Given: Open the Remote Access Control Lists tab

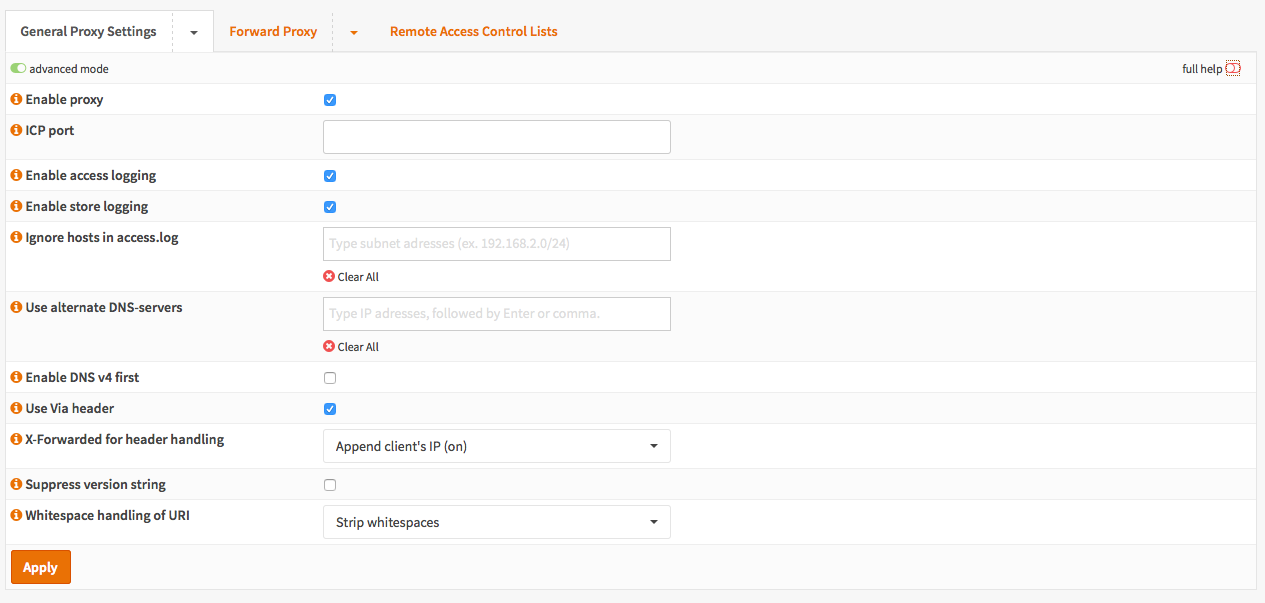Looking at the screenshot, I should [x=473, y=32].
